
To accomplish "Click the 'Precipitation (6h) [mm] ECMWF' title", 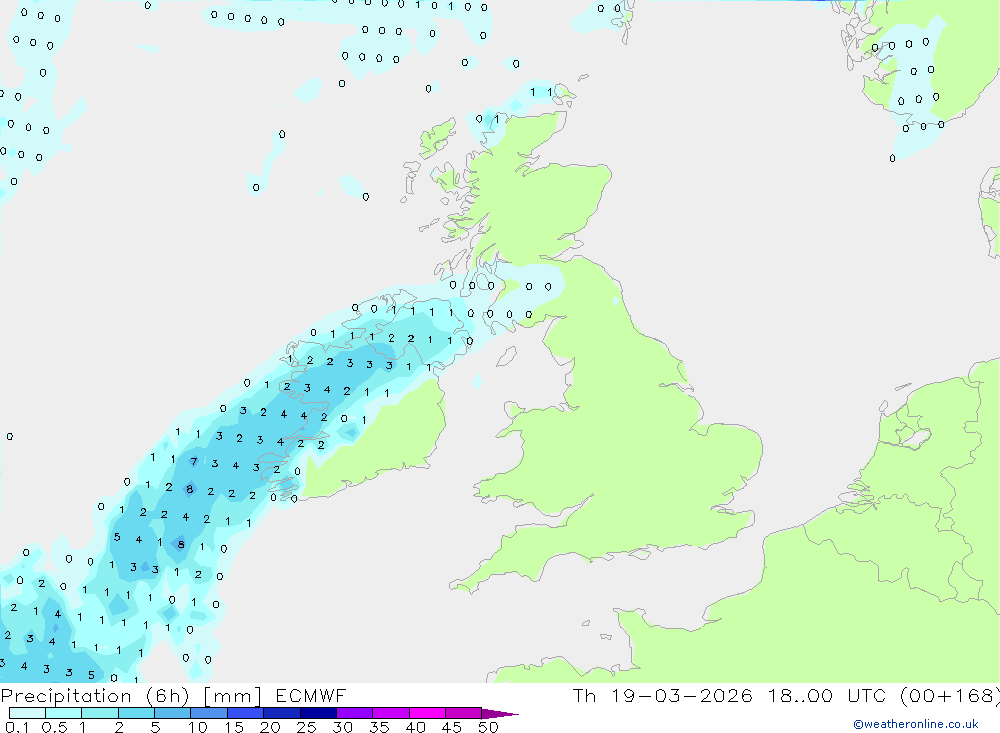I will (173, 695).
